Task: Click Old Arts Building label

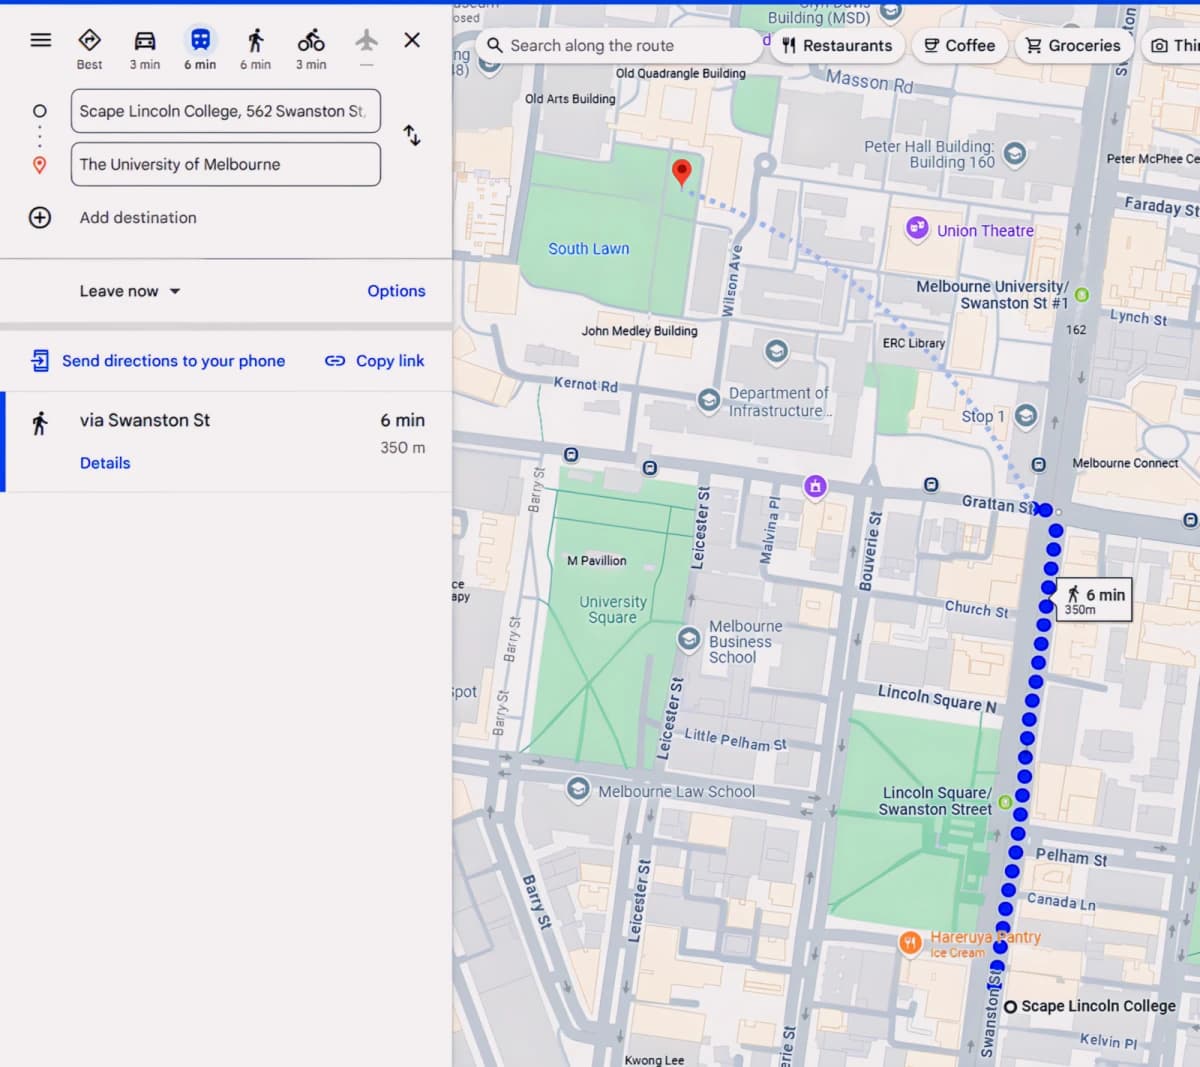Action: (570, 99)
